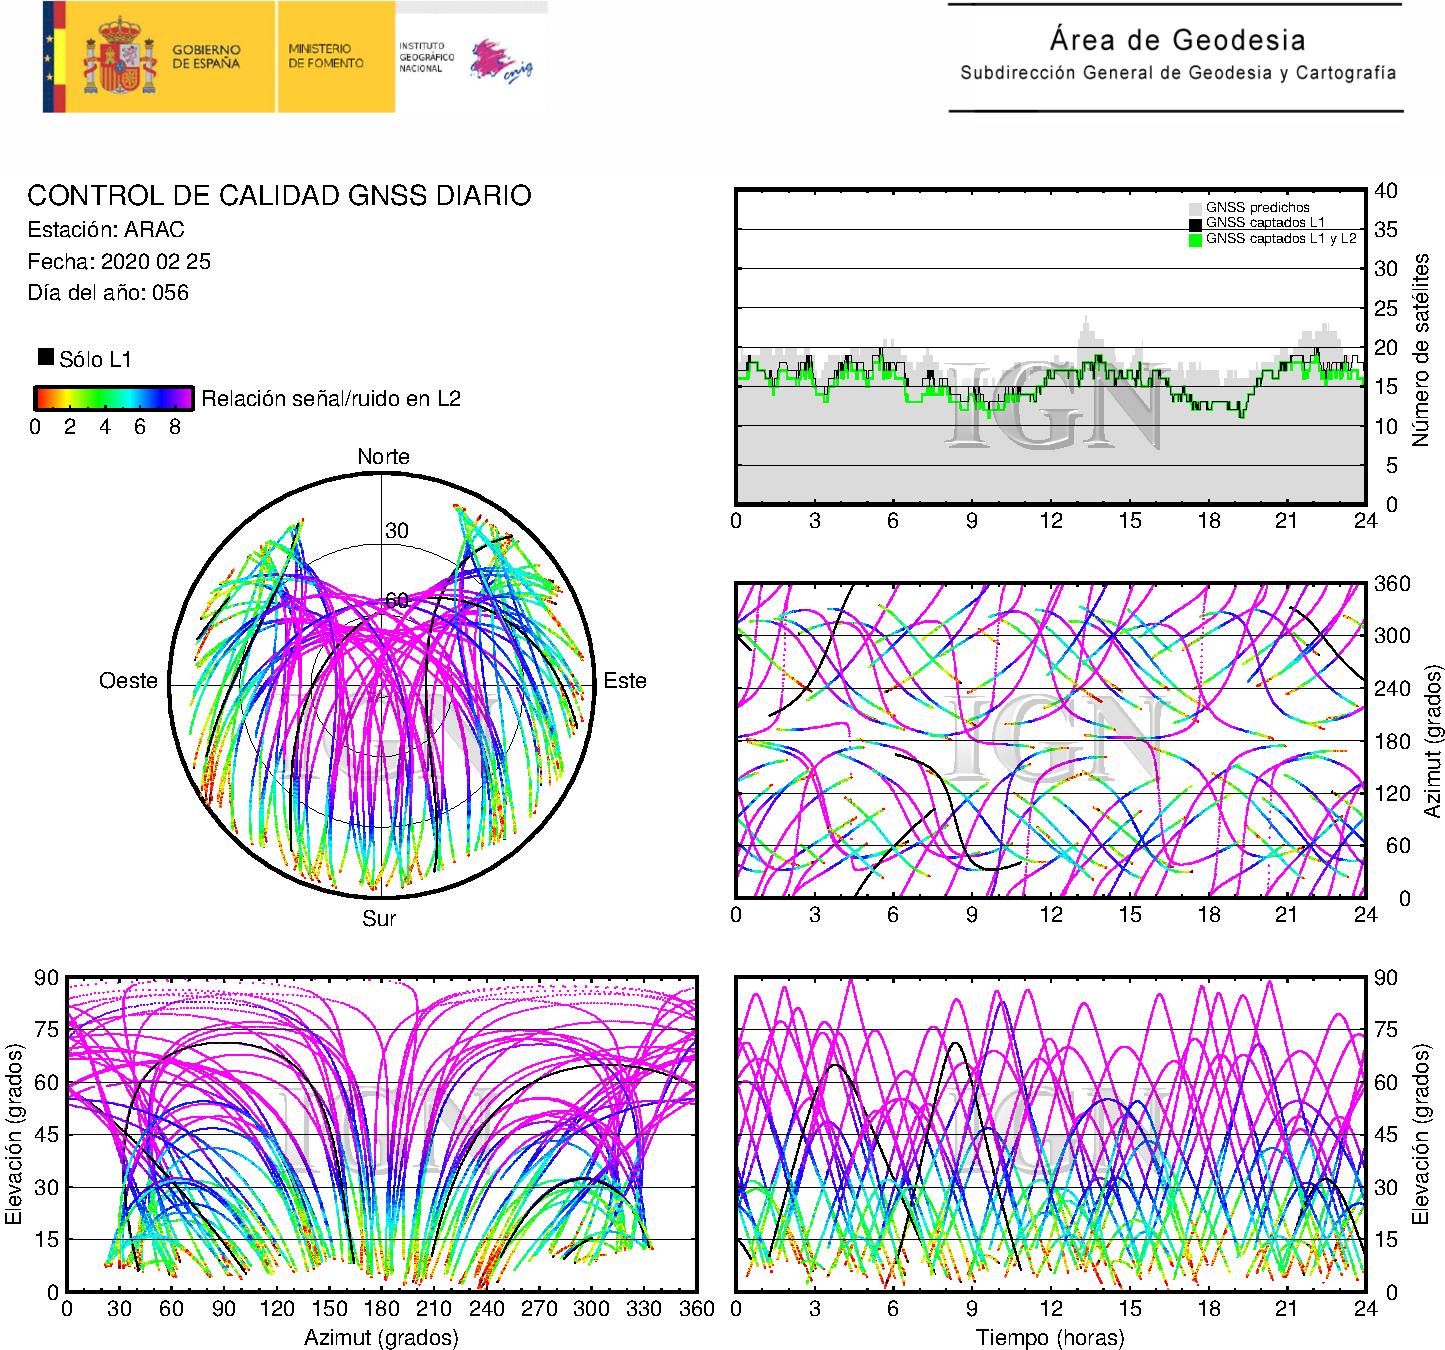1445x1350 pixels.
Task: Click the Fecha: 2020 02 25 text
Action: point(119,261)
